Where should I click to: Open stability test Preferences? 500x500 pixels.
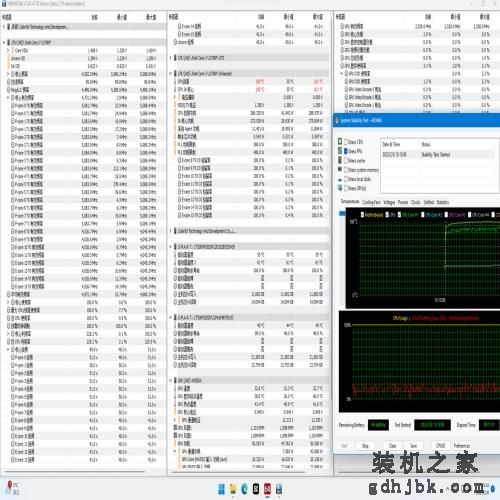pyautogui.click(x=462, y=446)
